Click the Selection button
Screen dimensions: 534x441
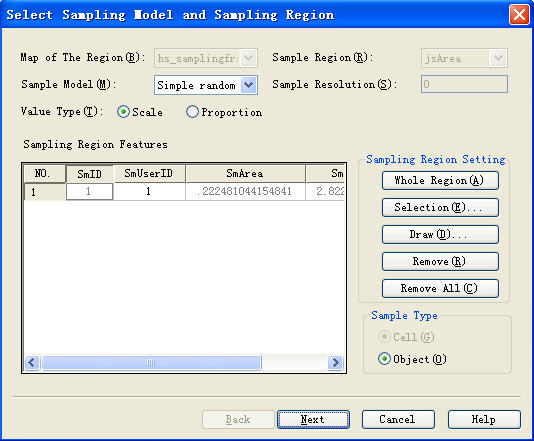(440, 207)
